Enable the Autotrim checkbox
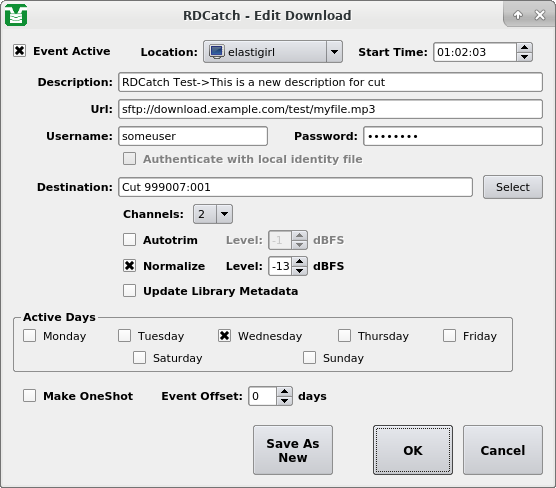This screenshot has height=488, width=556. pyautogui.click(x=129, y=239)
